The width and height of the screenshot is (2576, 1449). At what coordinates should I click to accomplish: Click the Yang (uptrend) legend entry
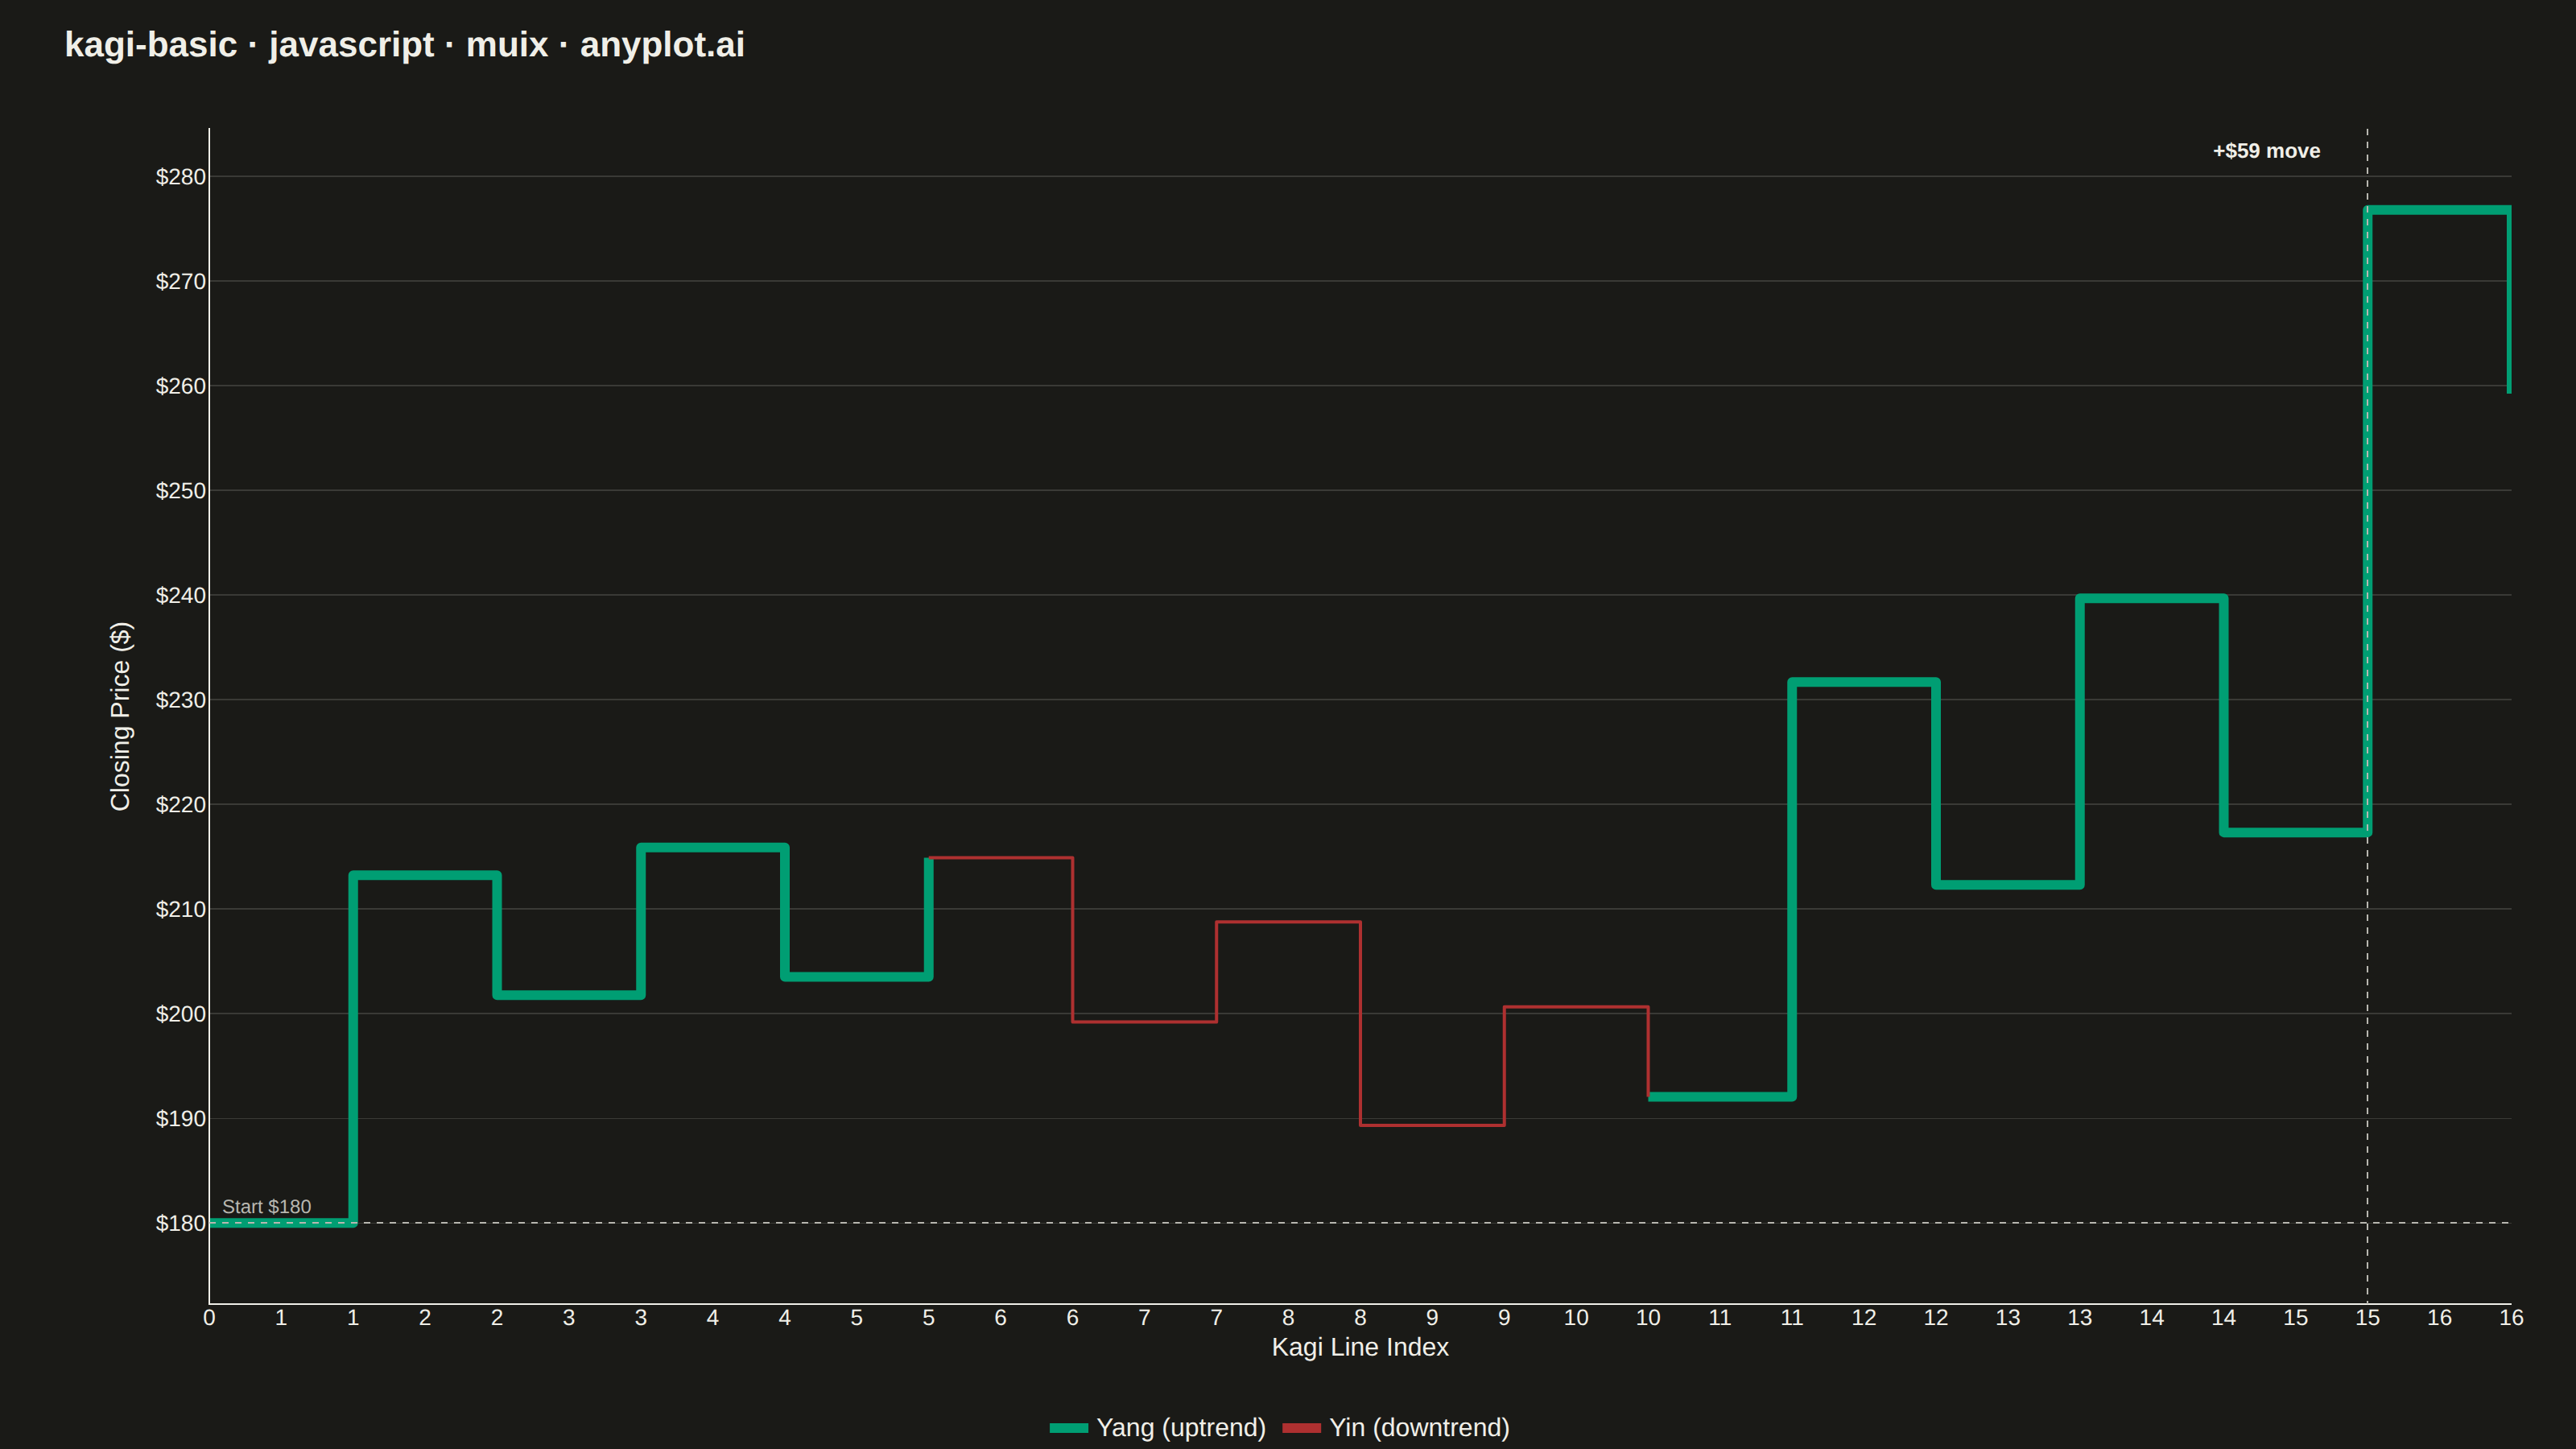click(1157, 1427)
